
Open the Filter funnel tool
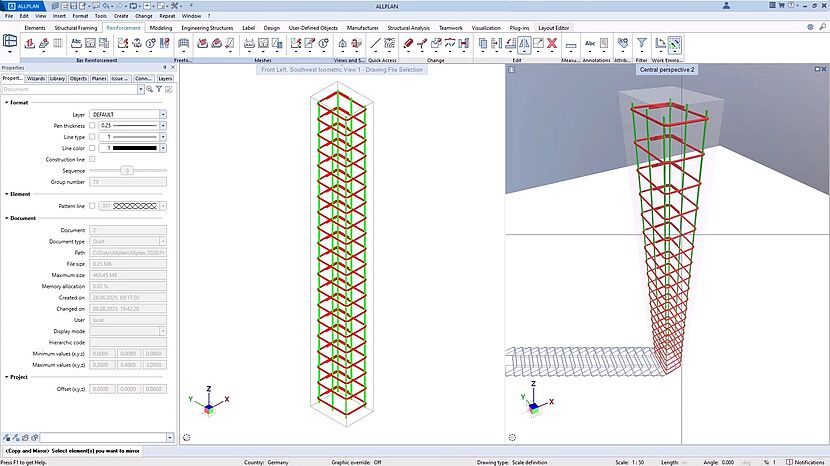[642, 44]
